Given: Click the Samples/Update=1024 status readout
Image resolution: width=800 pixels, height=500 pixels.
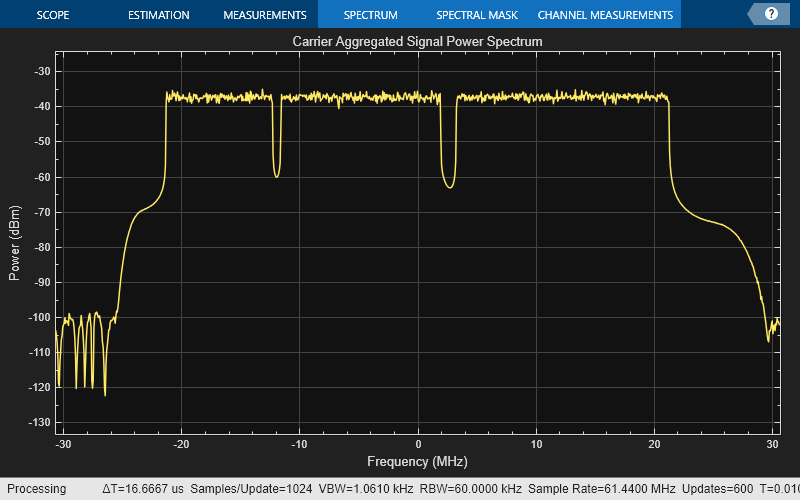Looking at the screenshot, I should (x=251, y=489).
